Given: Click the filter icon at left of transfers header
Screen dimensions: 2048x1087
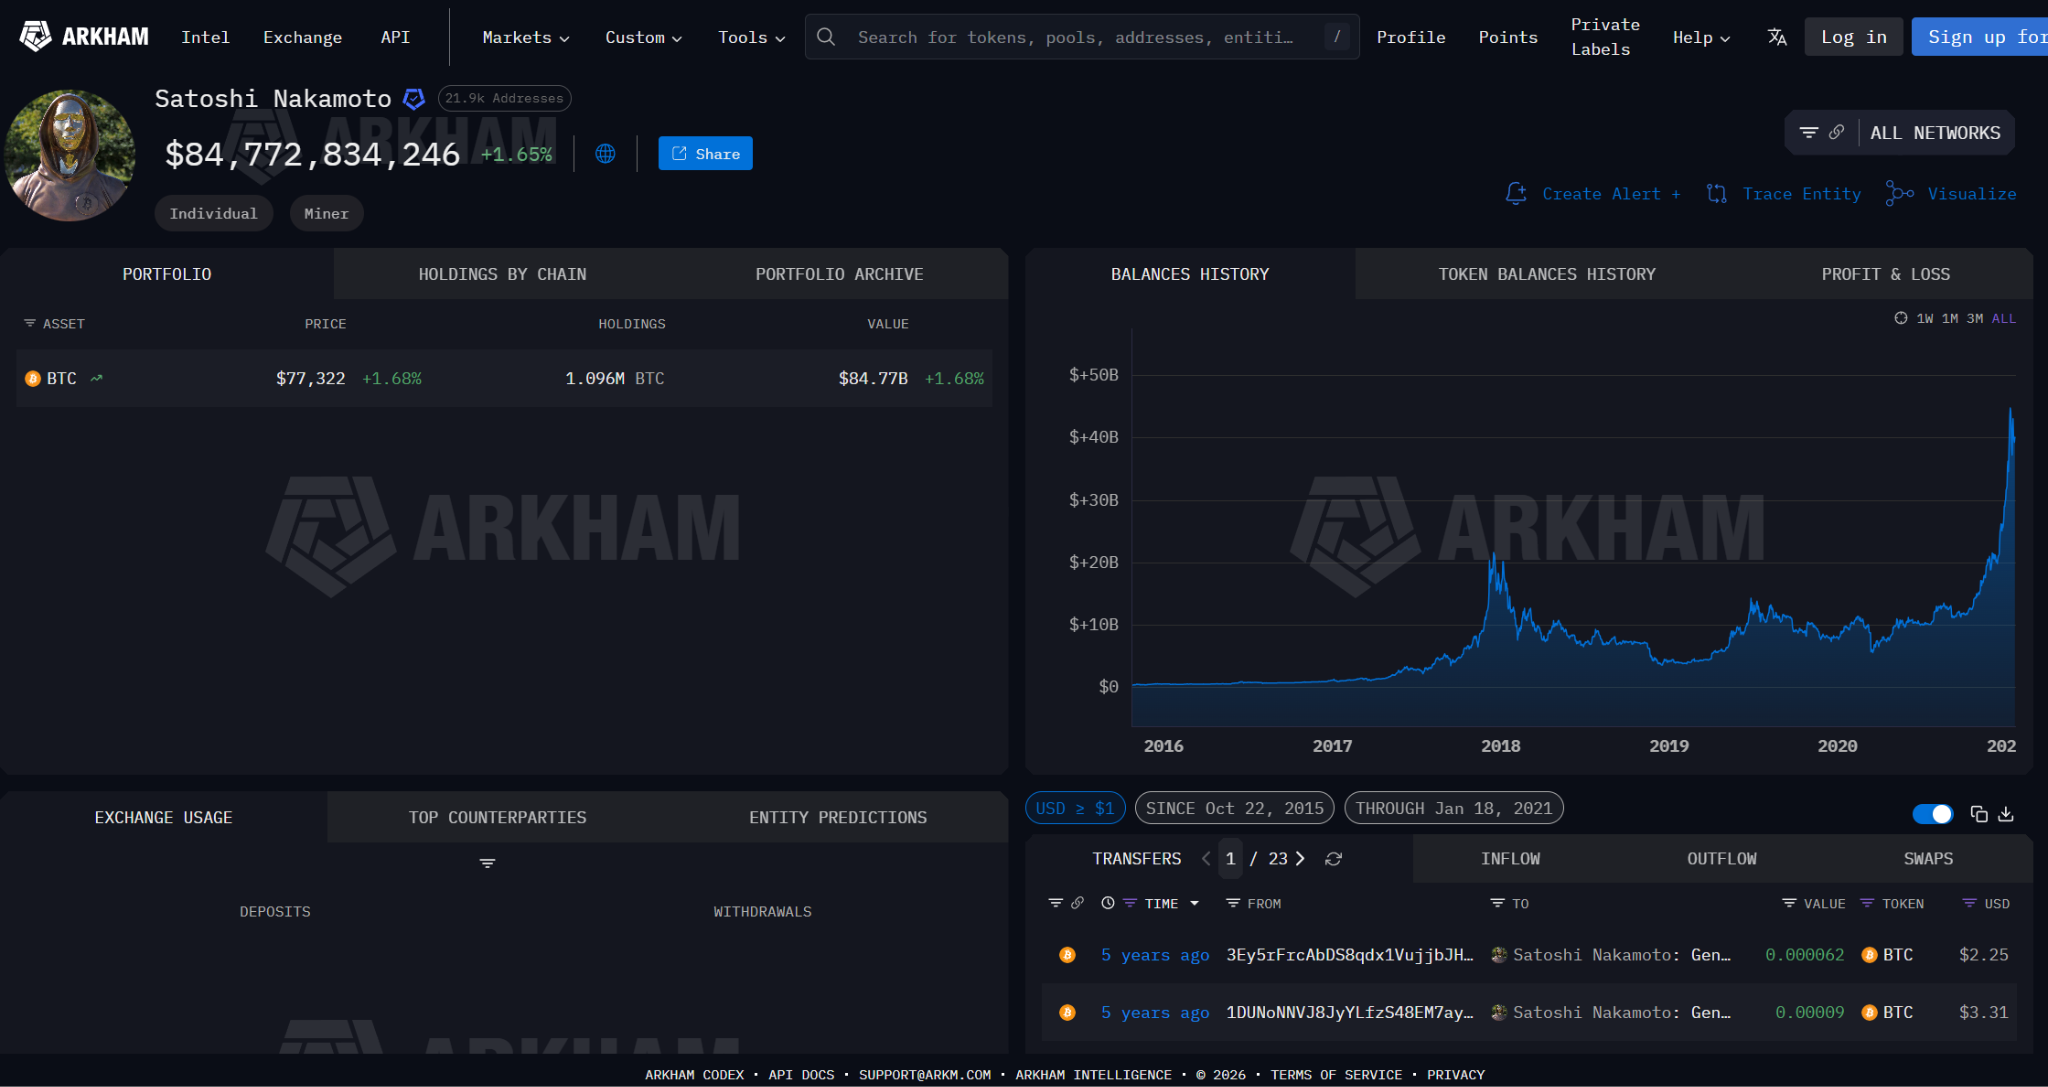Looking at the screenshot, I should pyautogui.click(x=1055, y=903).
